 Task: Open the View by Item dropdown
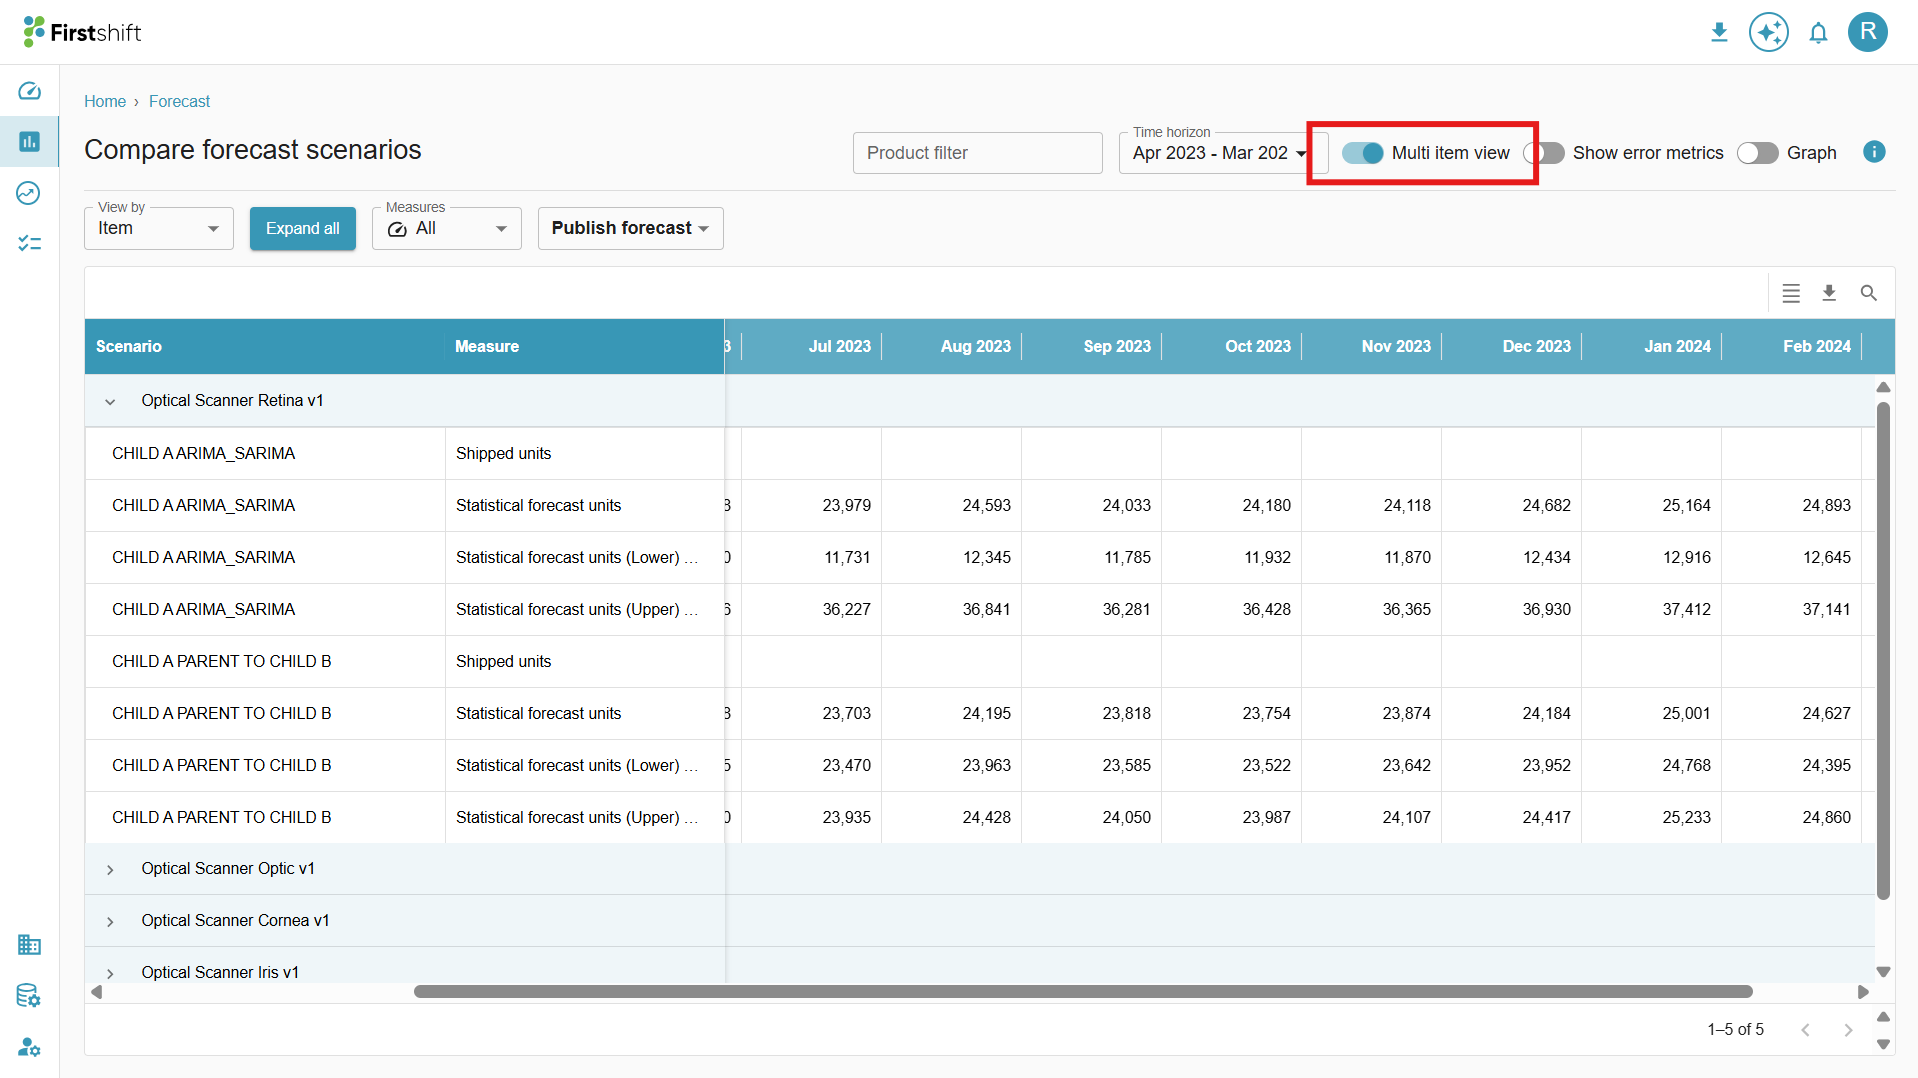(x=159, y=228)
